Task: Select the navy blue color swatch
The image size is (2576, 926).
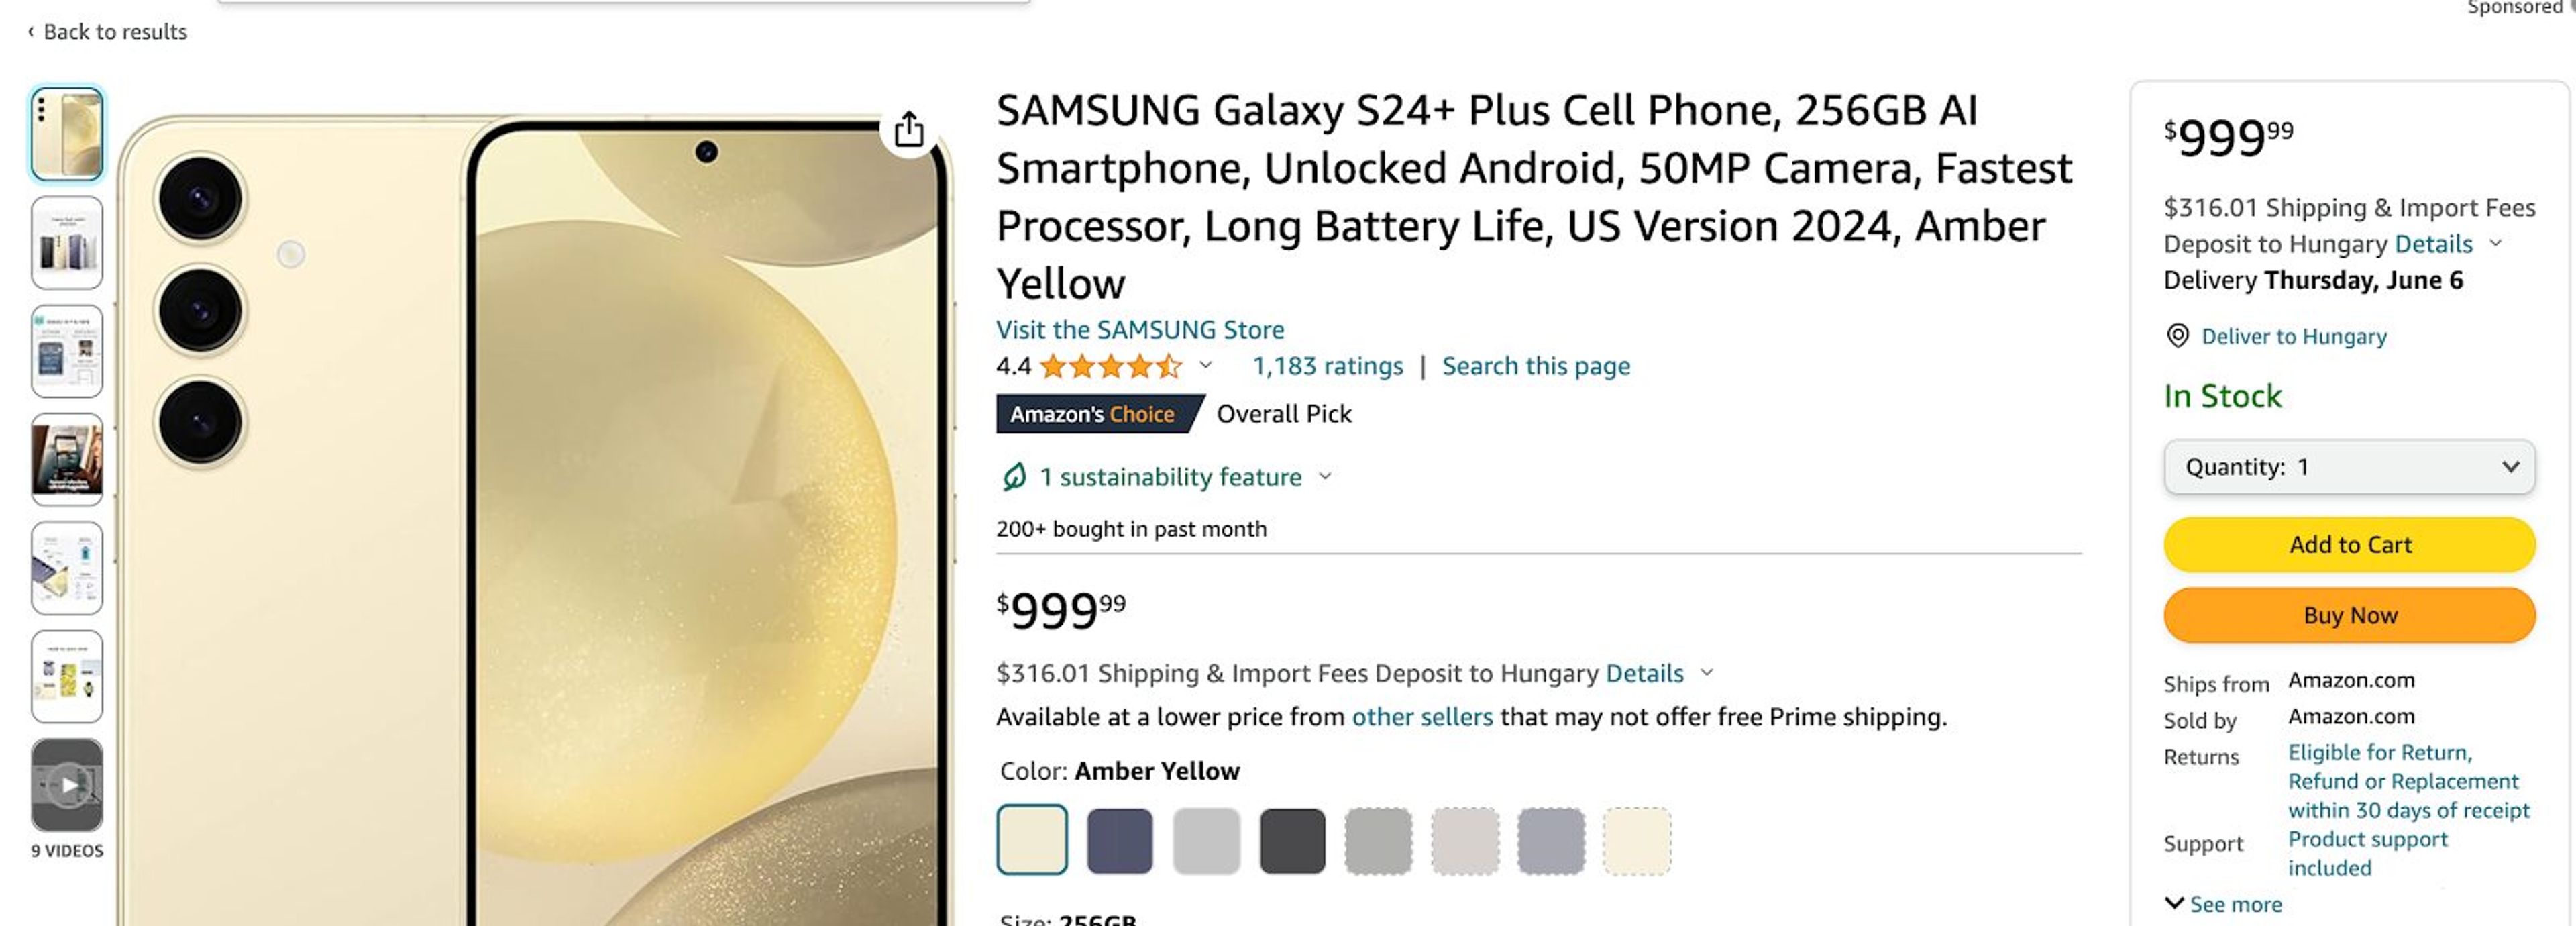Action: 1119,840
